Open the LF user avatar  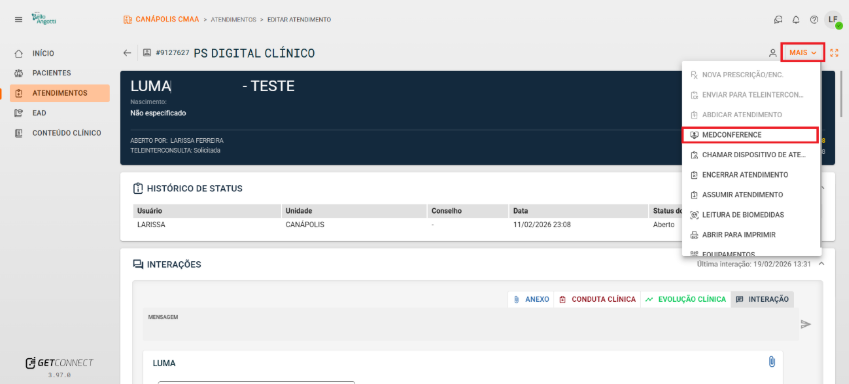[x=833, y=20]
